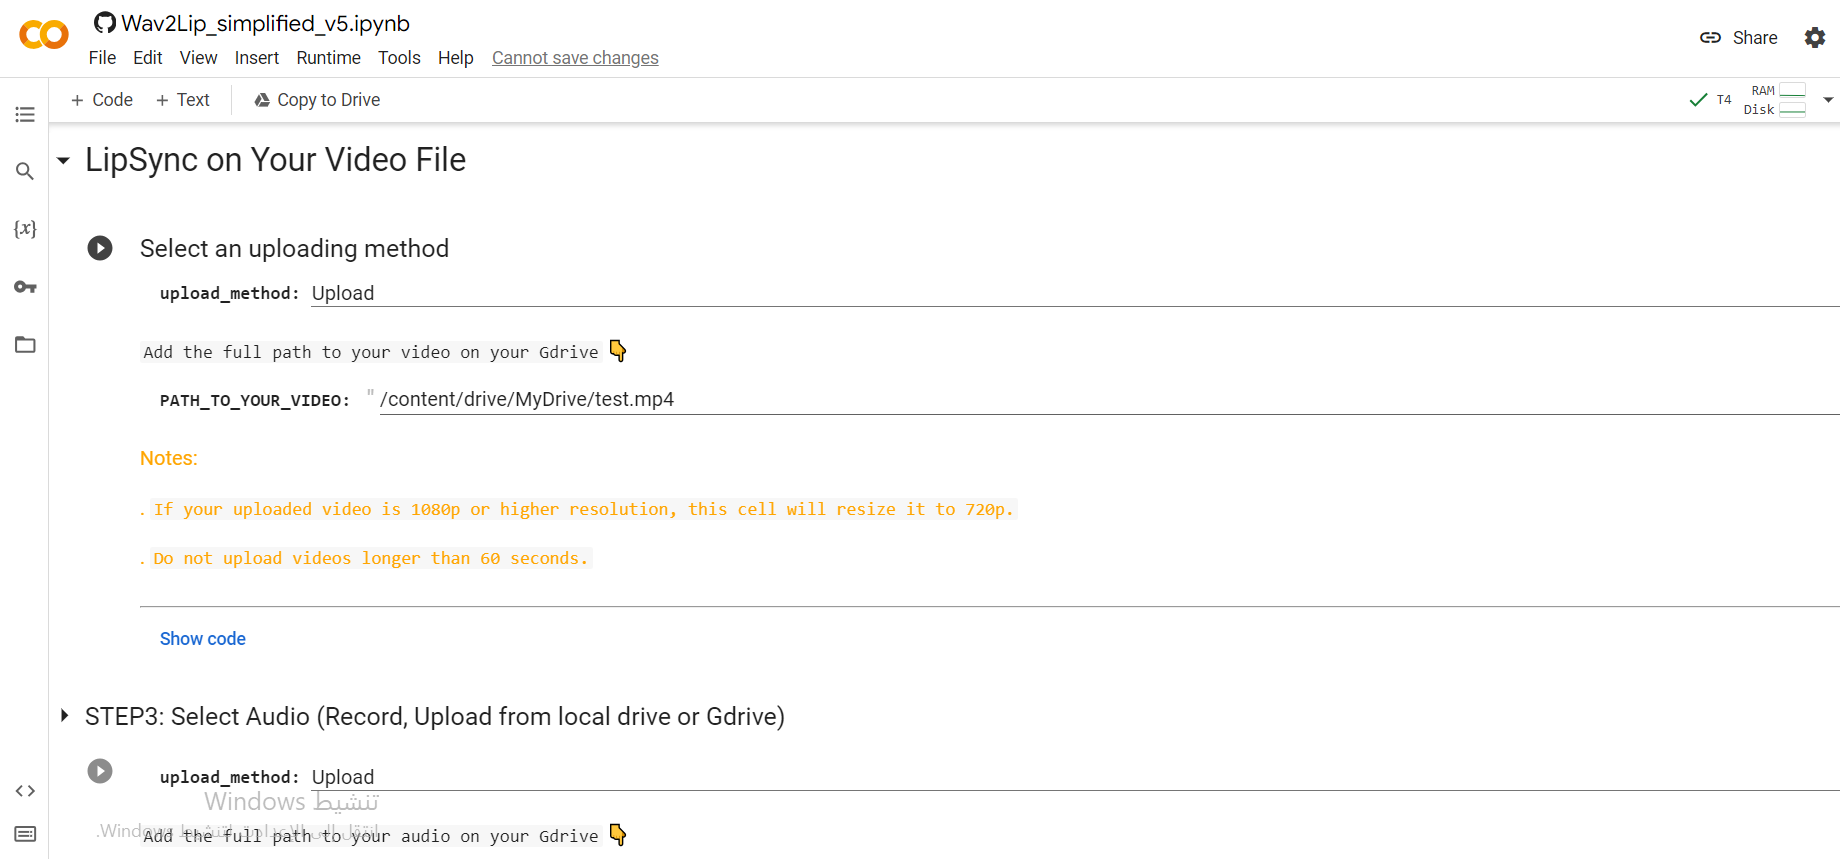
Task: Click the Copy to Drive button
Action: [317, 100]
